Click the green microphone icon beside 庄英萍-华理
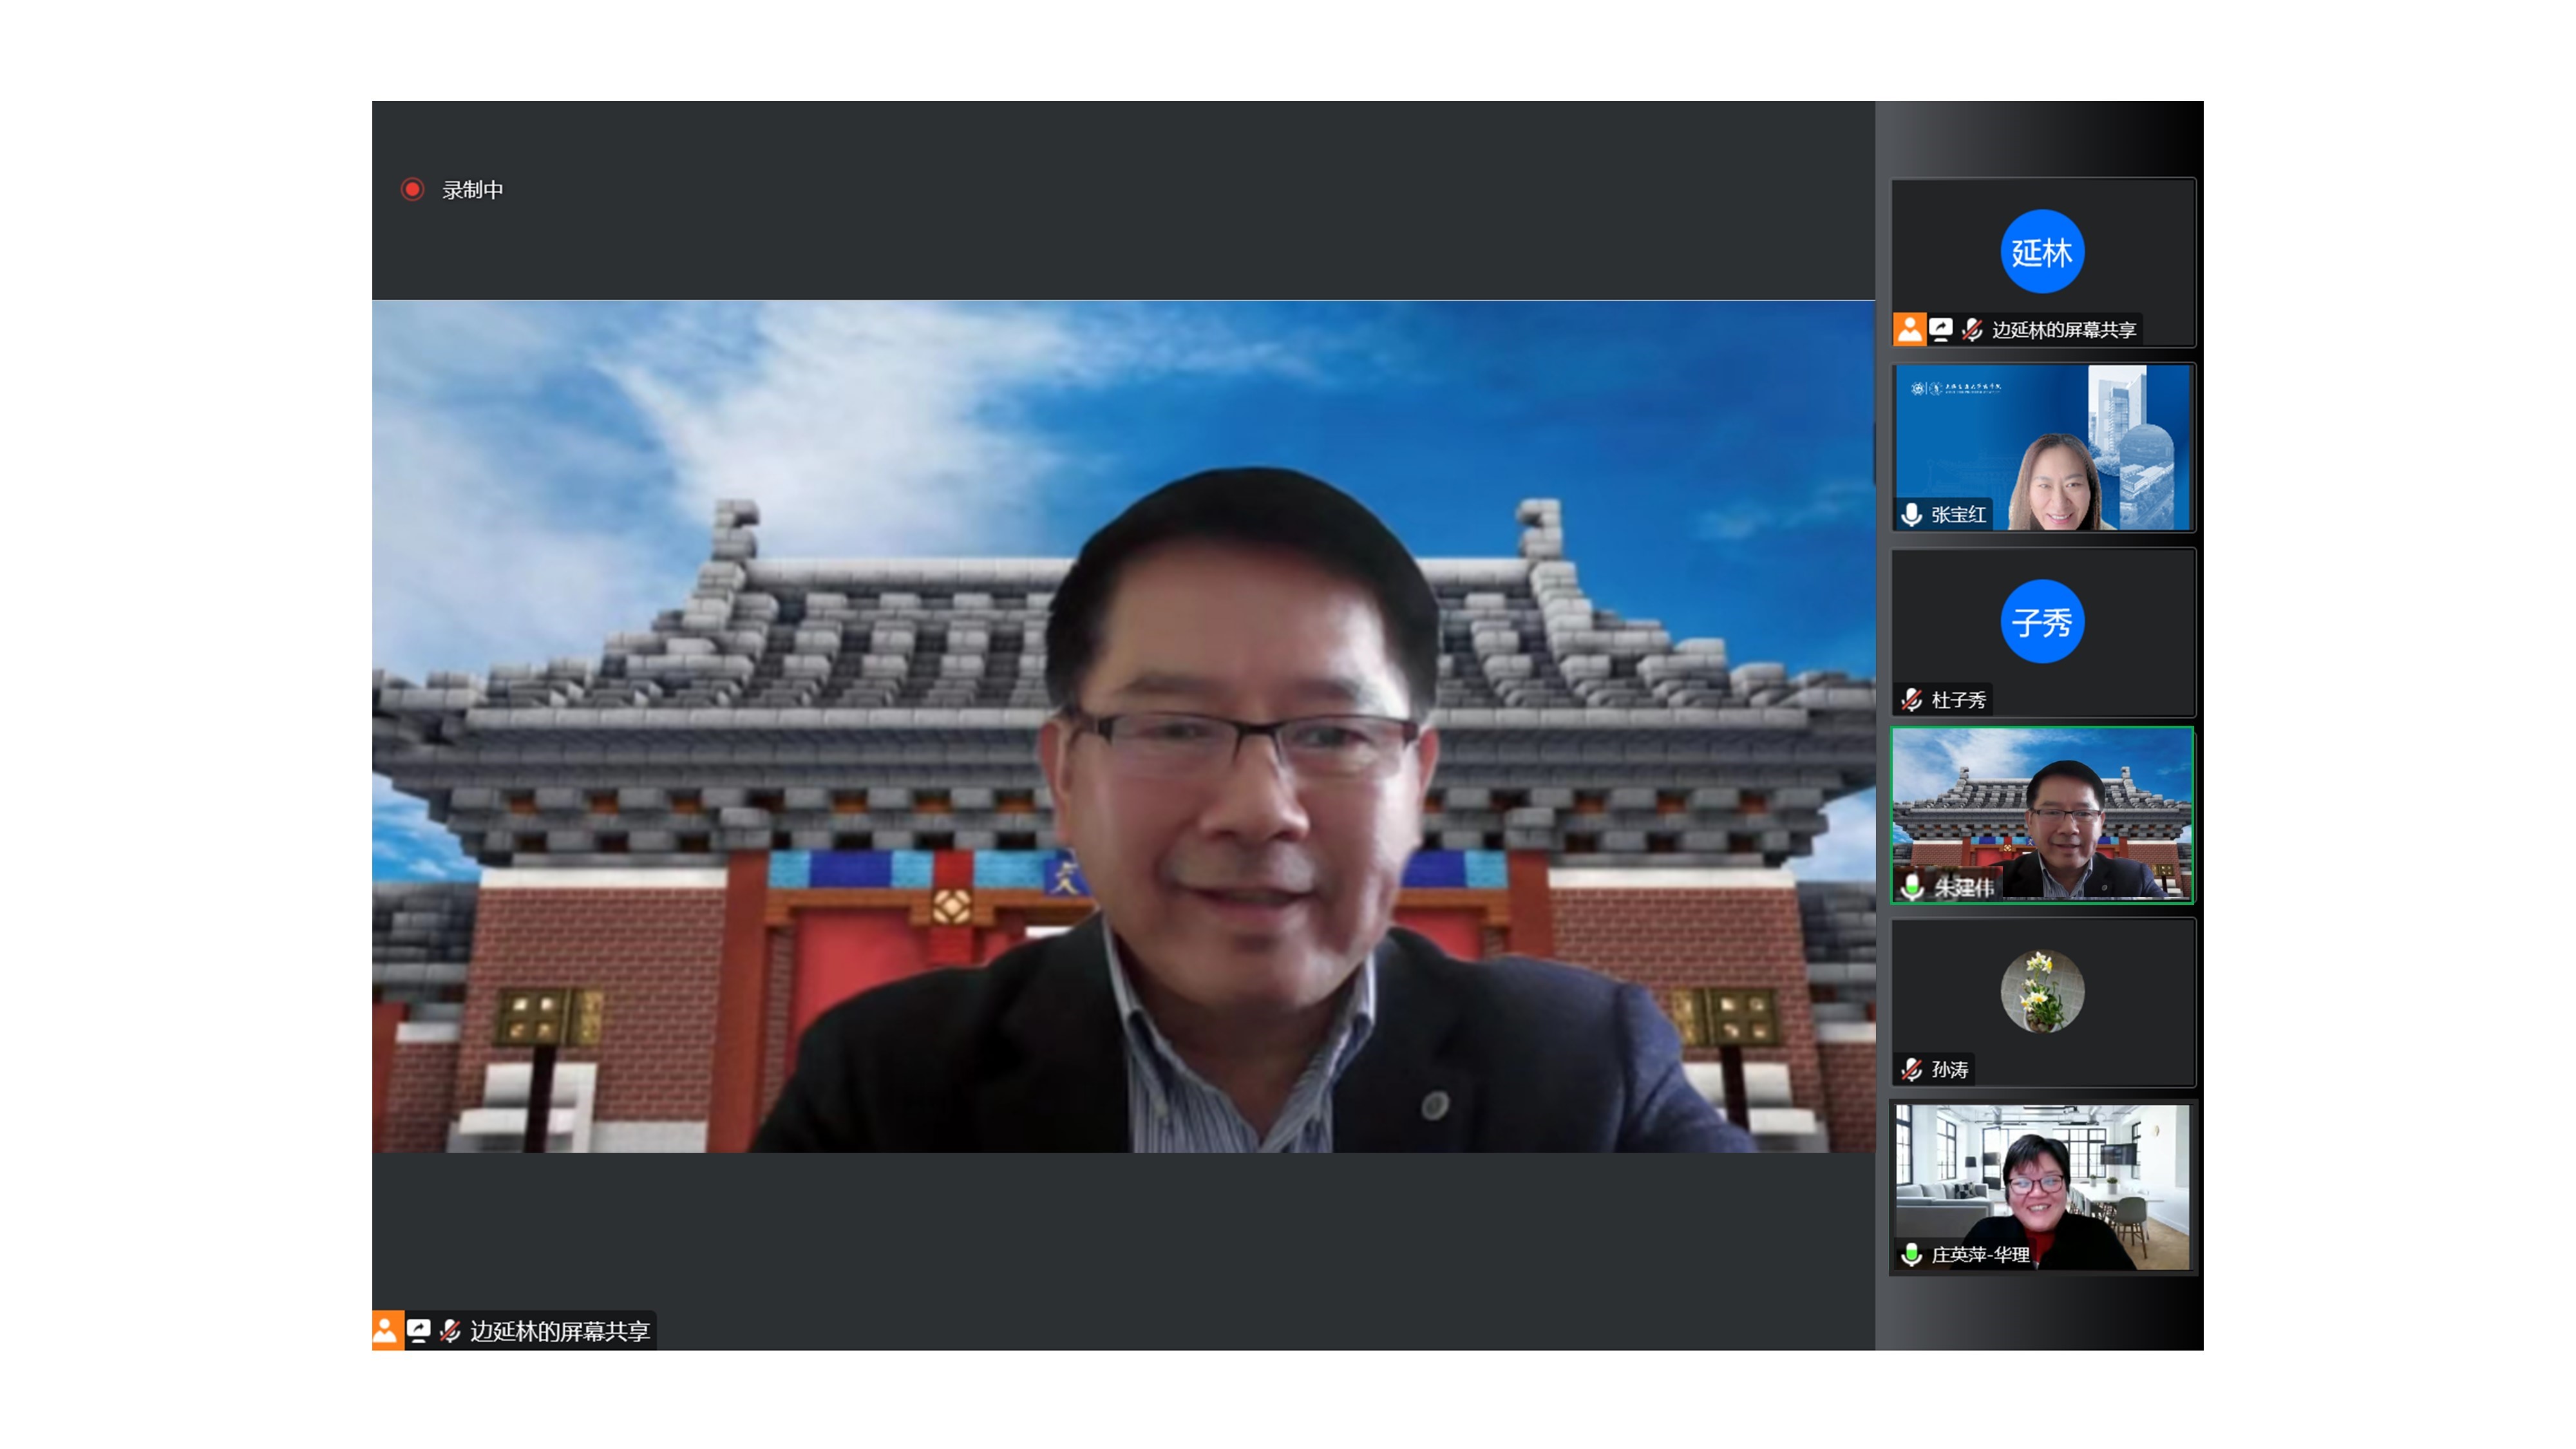This screenshot has width=2576, height=1449. click(1911, 1254)
